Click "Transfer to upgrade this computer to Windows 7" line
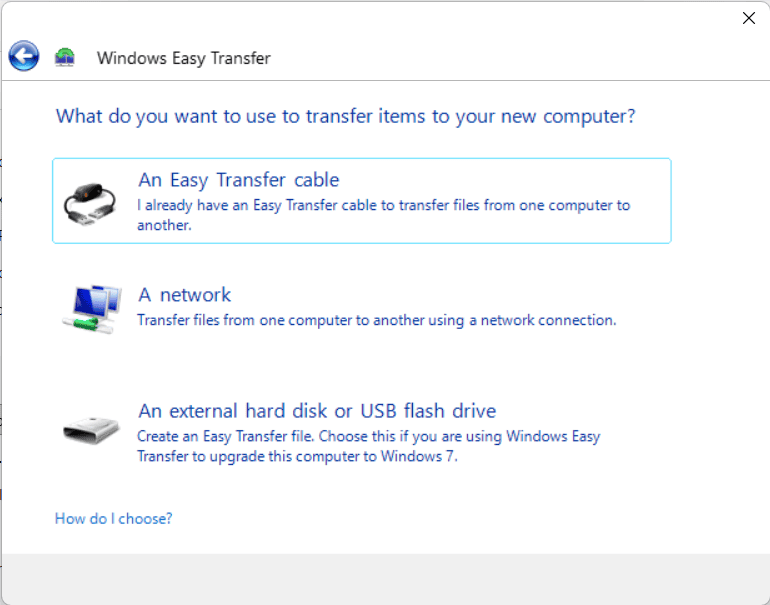This screenshot has height=605, width=770. point(297,456)
